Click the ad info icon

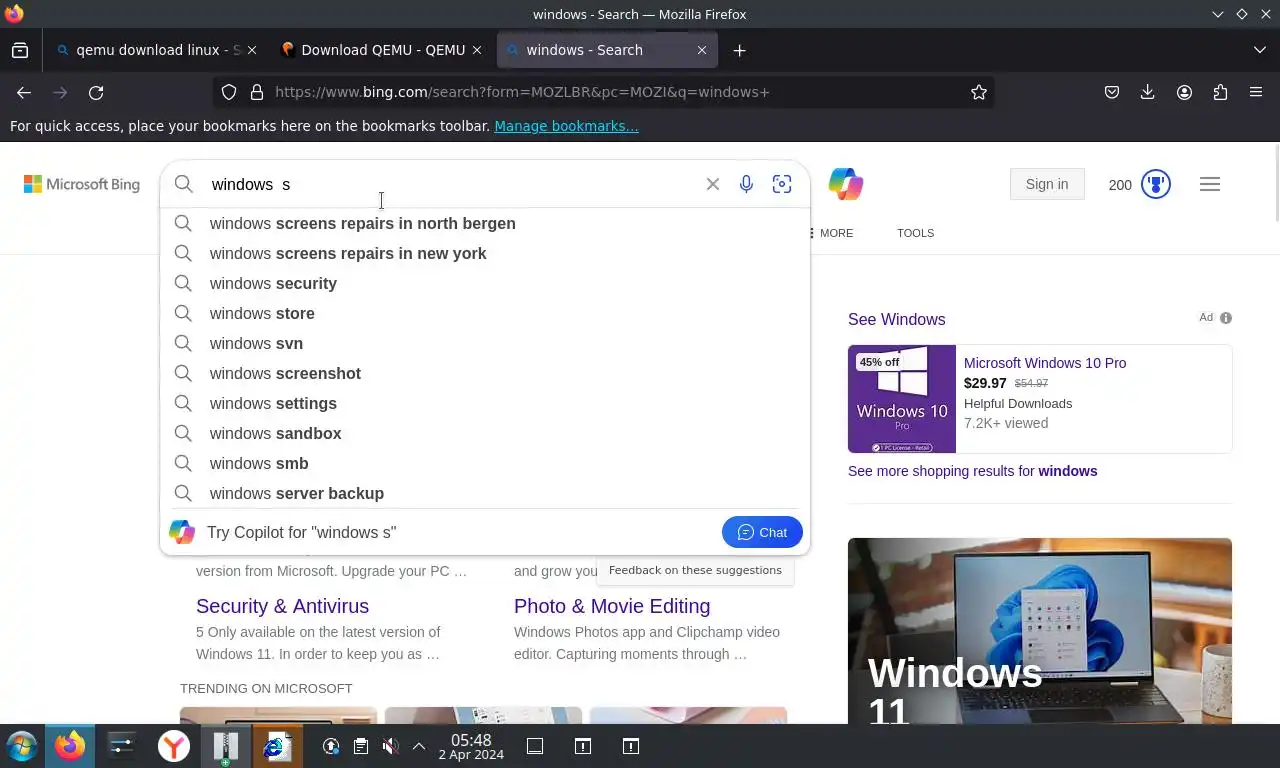(1226, 318)
